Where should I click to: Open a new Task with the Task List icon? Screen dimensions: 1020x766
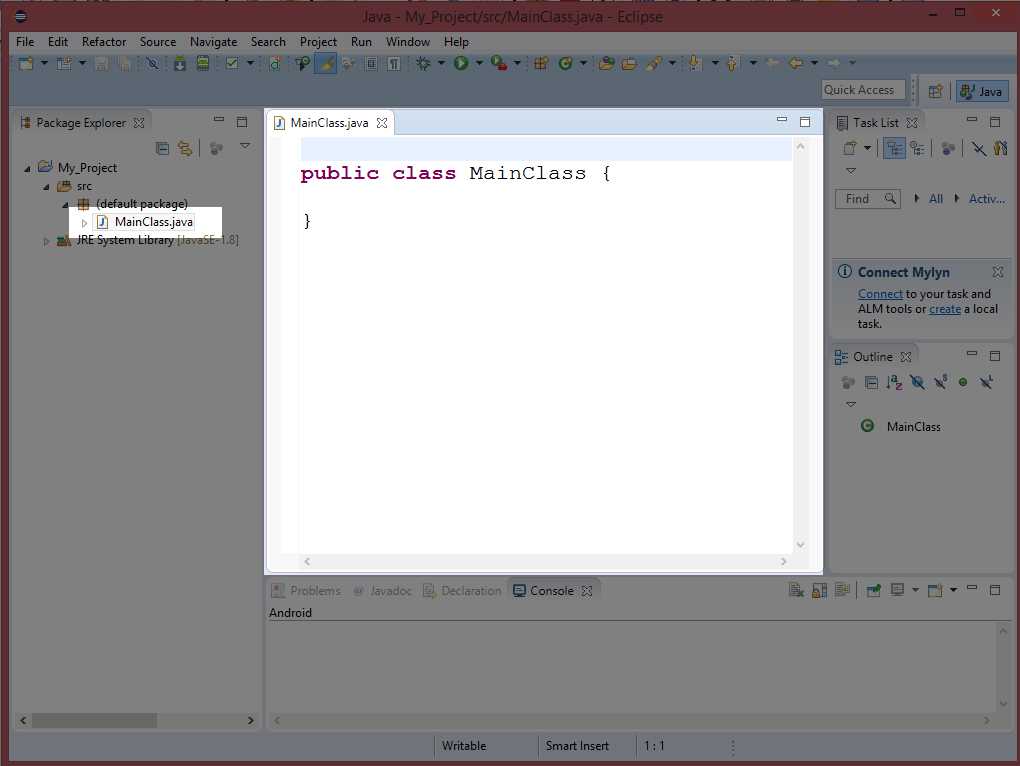pyautogui.click(x=849, y=147)
